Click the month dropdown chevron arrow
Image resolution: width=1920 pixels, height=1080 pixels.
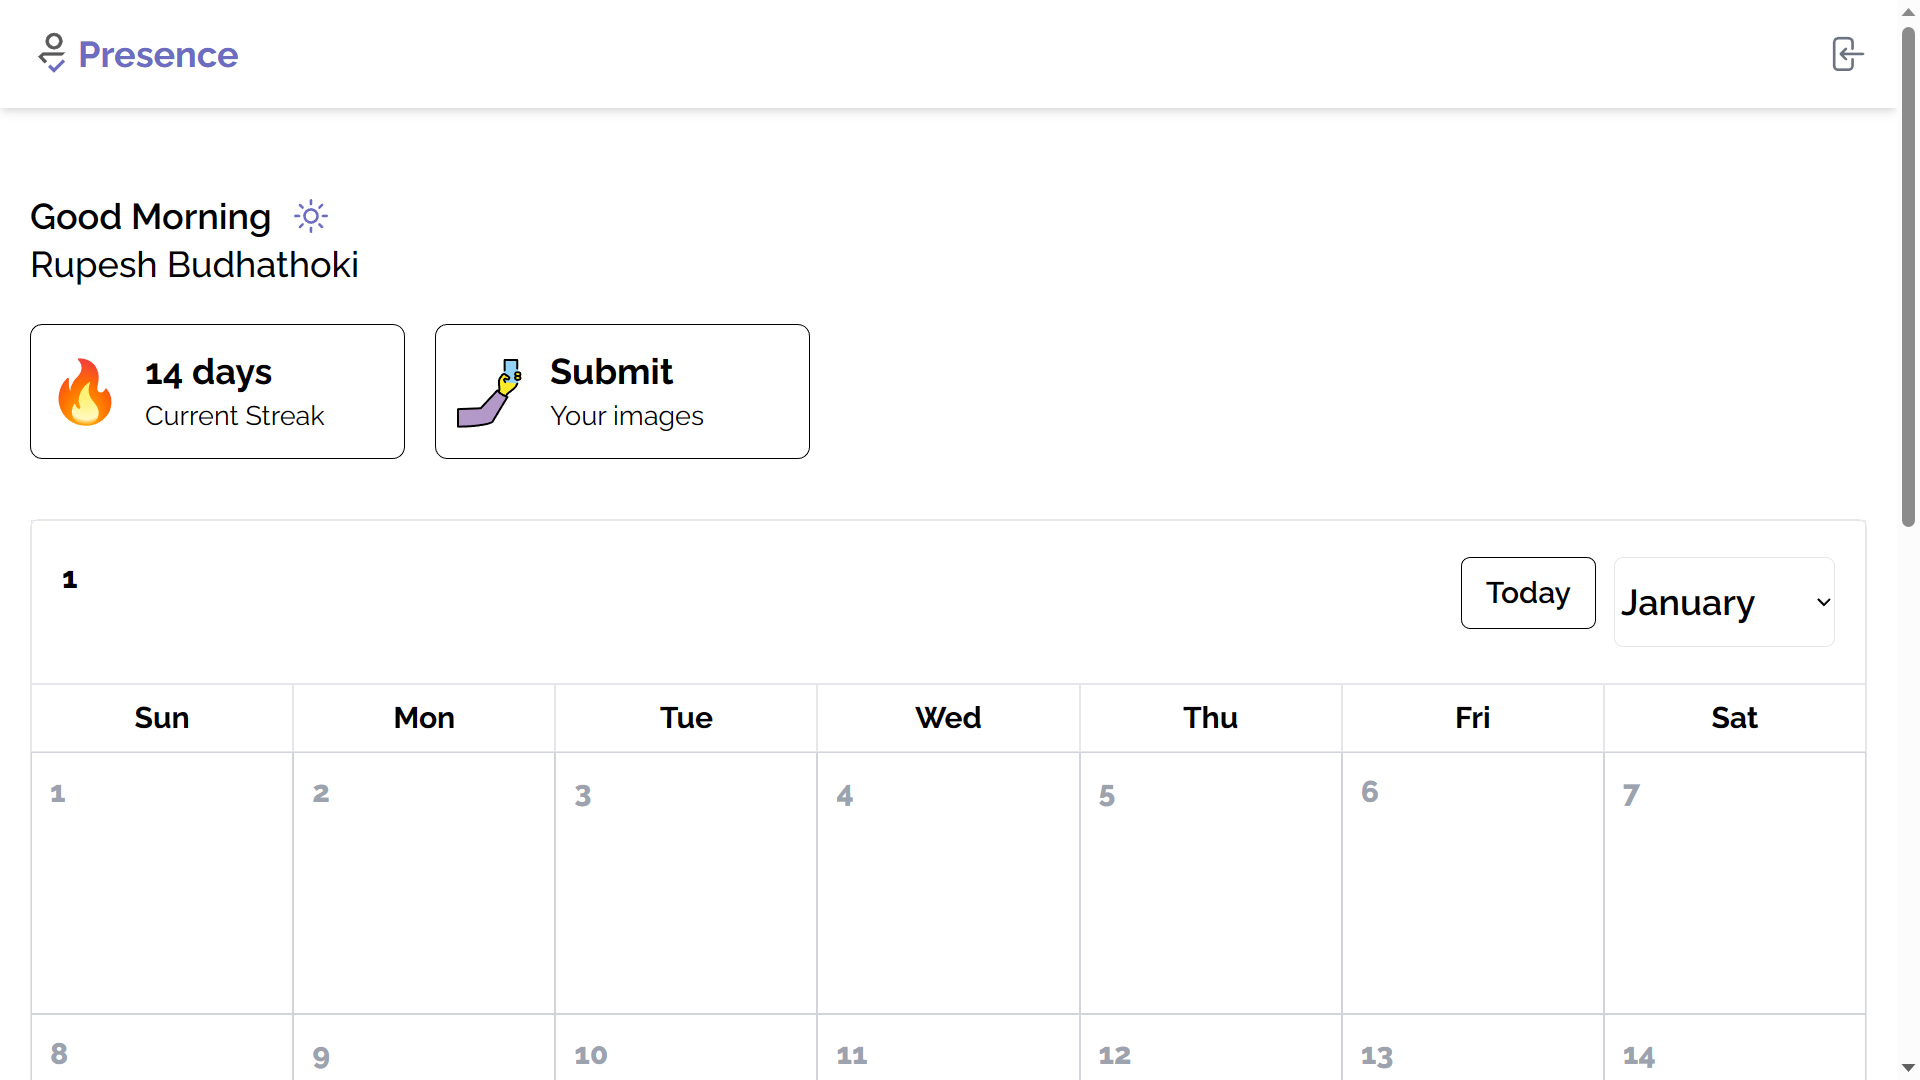[x=1823, y=602]
